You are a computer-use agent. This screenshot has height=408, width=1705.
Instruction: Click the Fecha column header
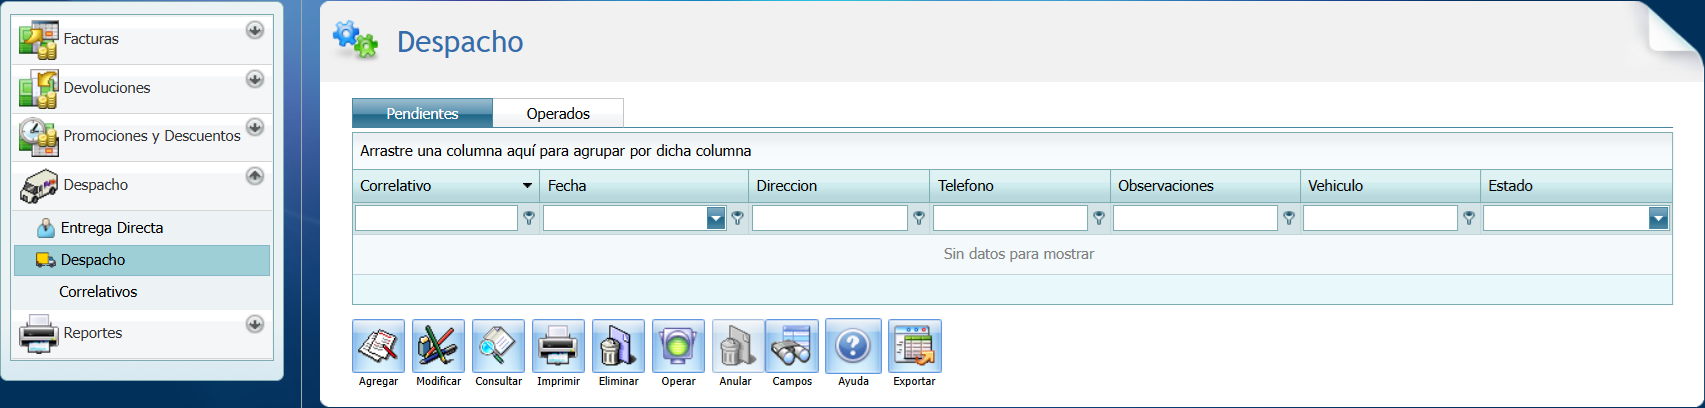coord(644,186)
